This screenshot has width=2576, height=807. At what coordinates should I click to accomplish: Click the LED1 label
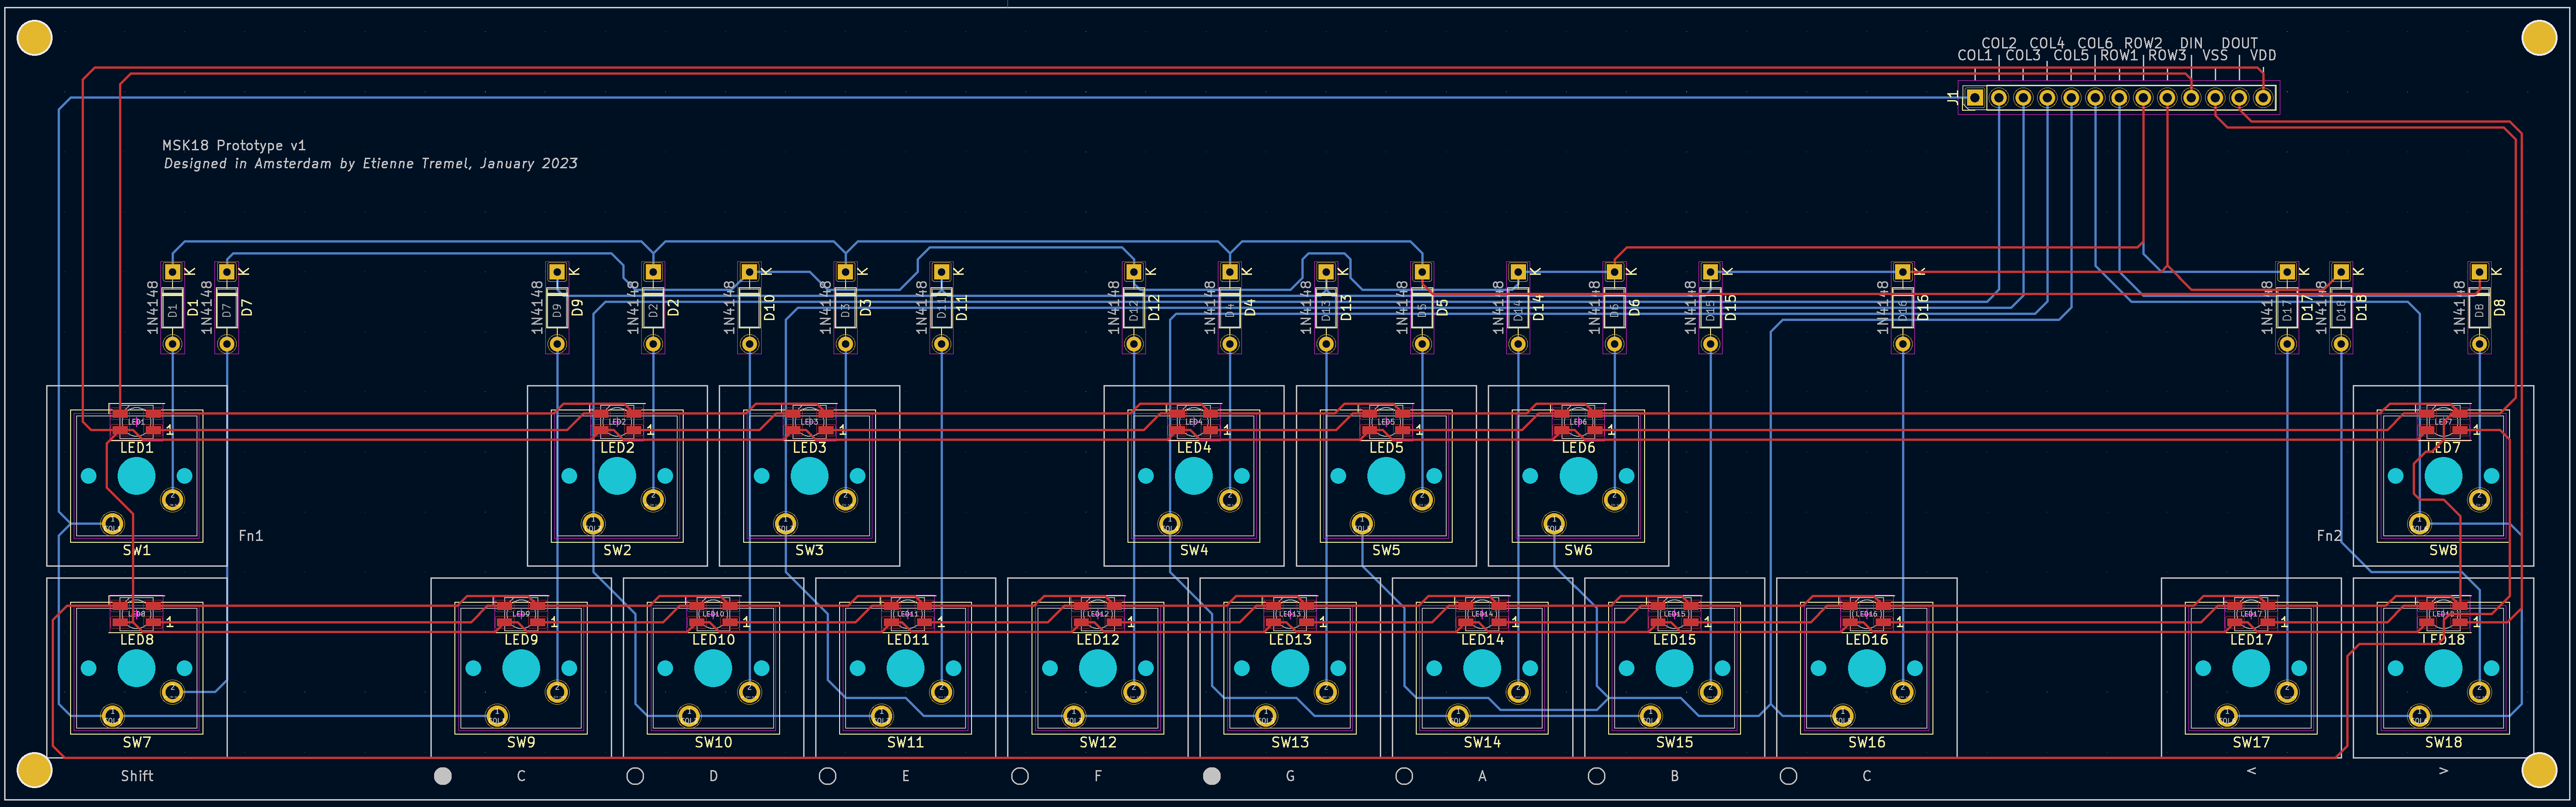(137, 448)
